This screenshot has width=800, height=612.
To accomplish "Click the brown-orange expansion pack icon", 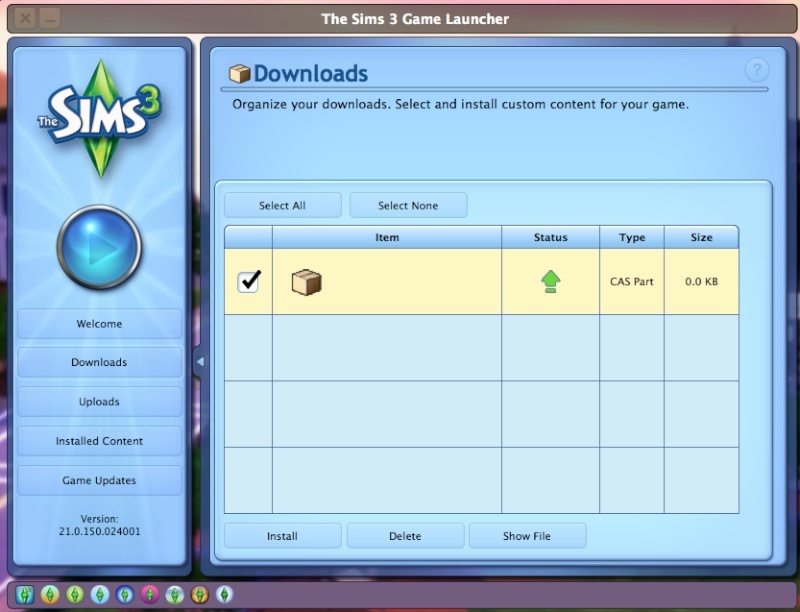I will point(199,594).
